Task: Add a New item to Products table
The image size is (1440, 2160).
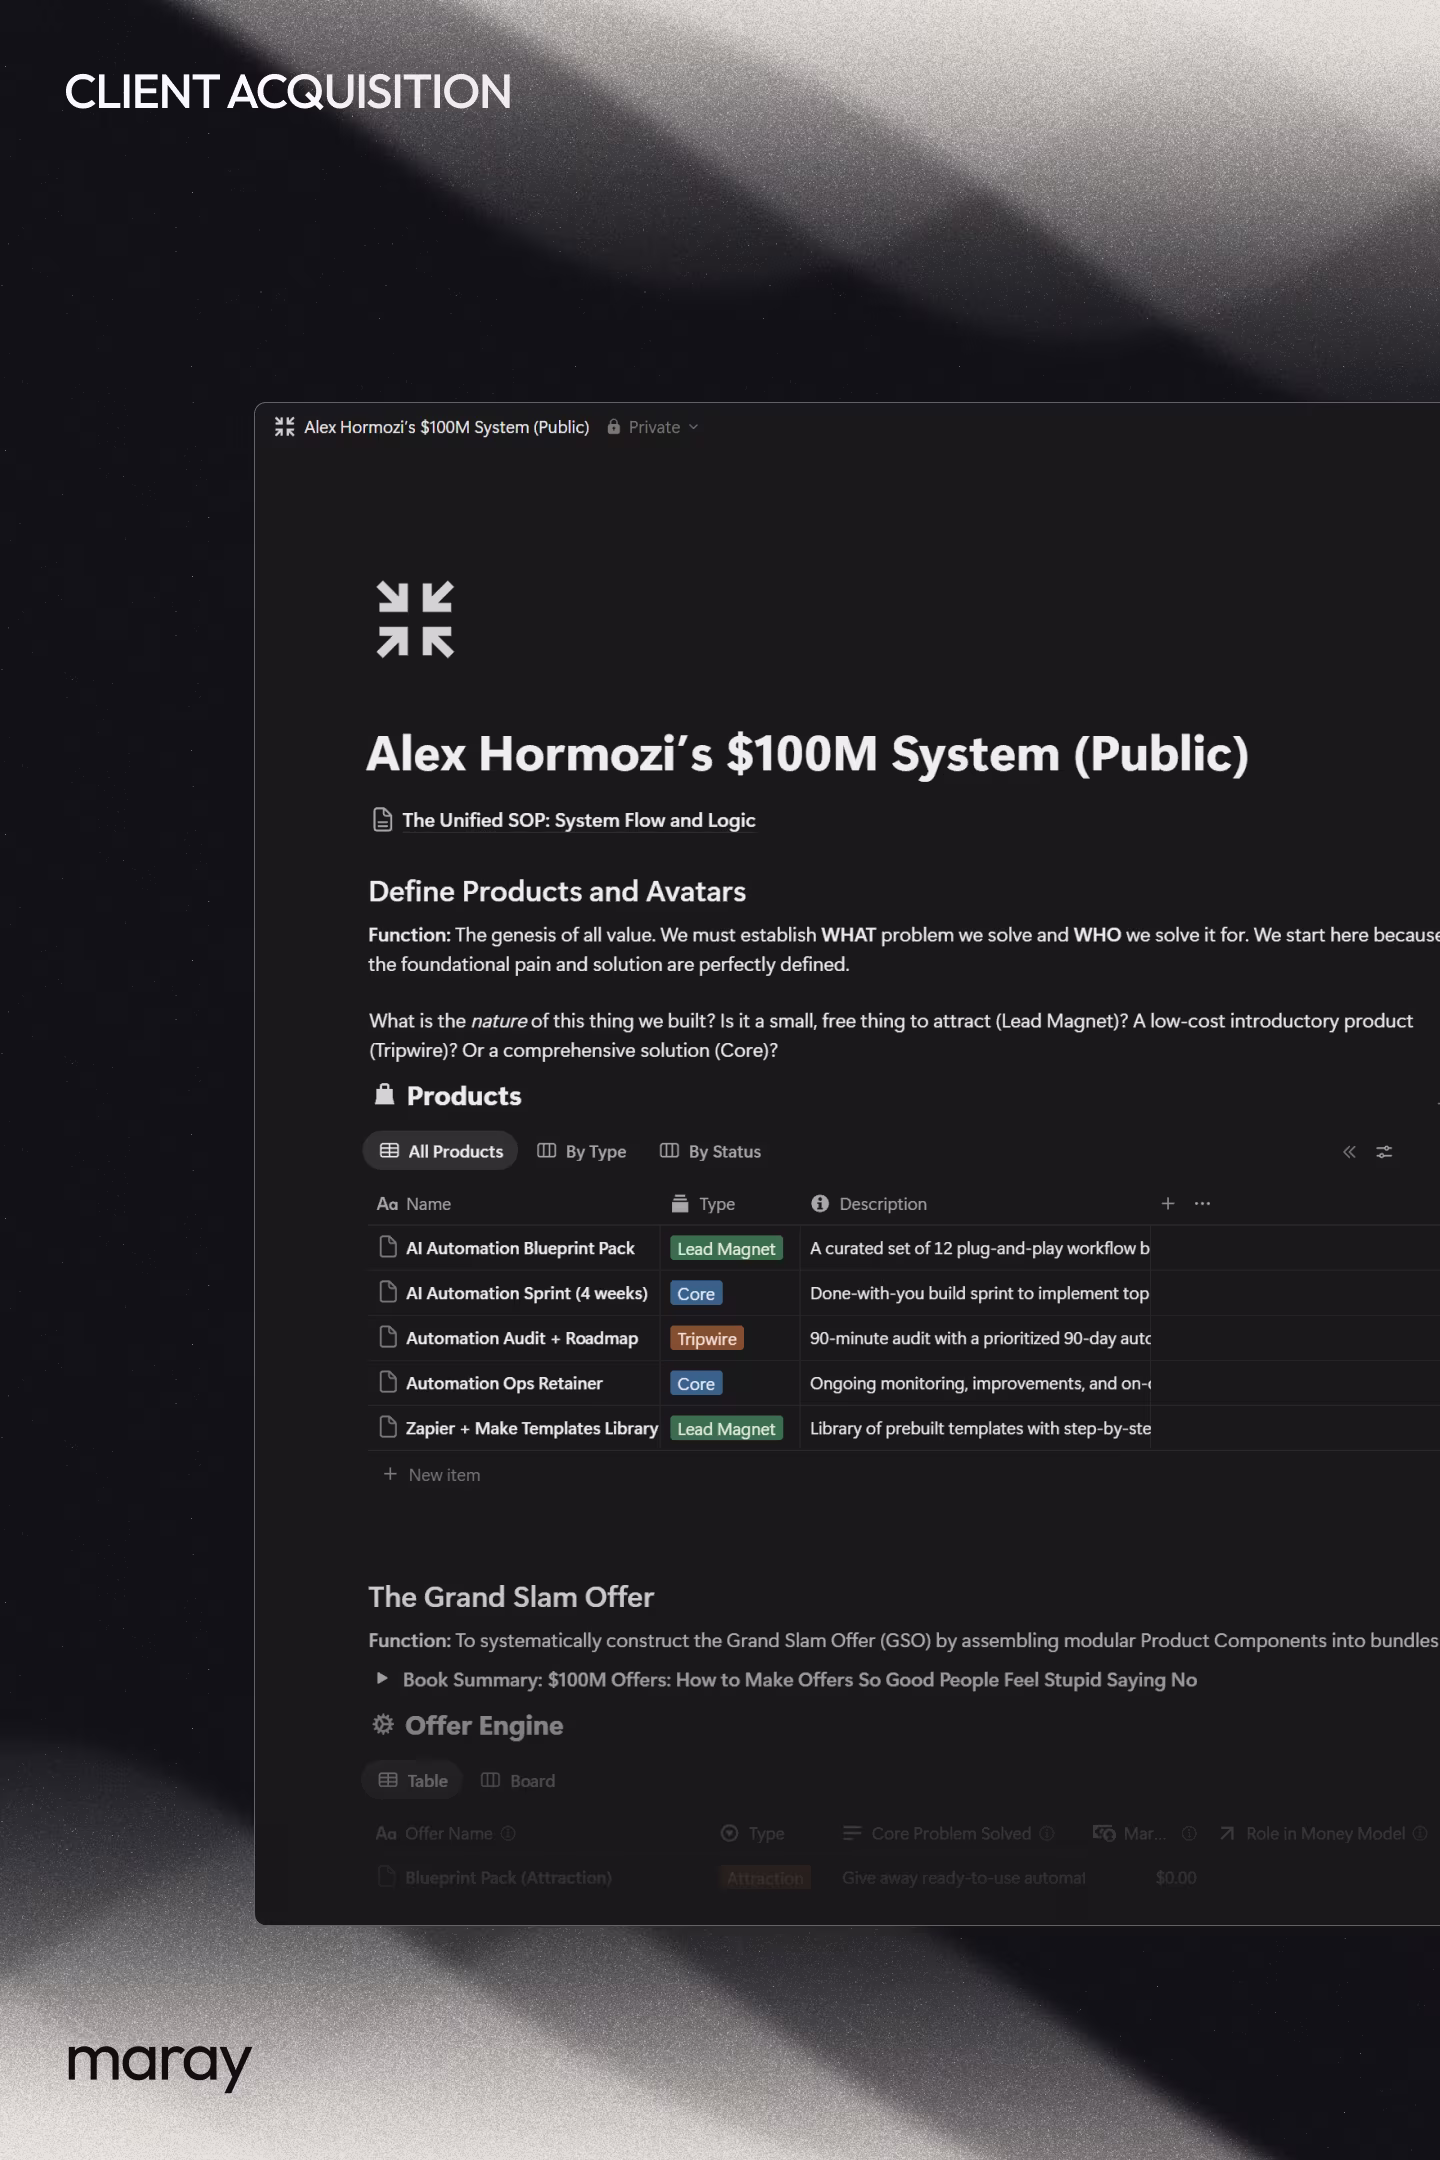Action: pyautogui.click(x=432, y=1475)
